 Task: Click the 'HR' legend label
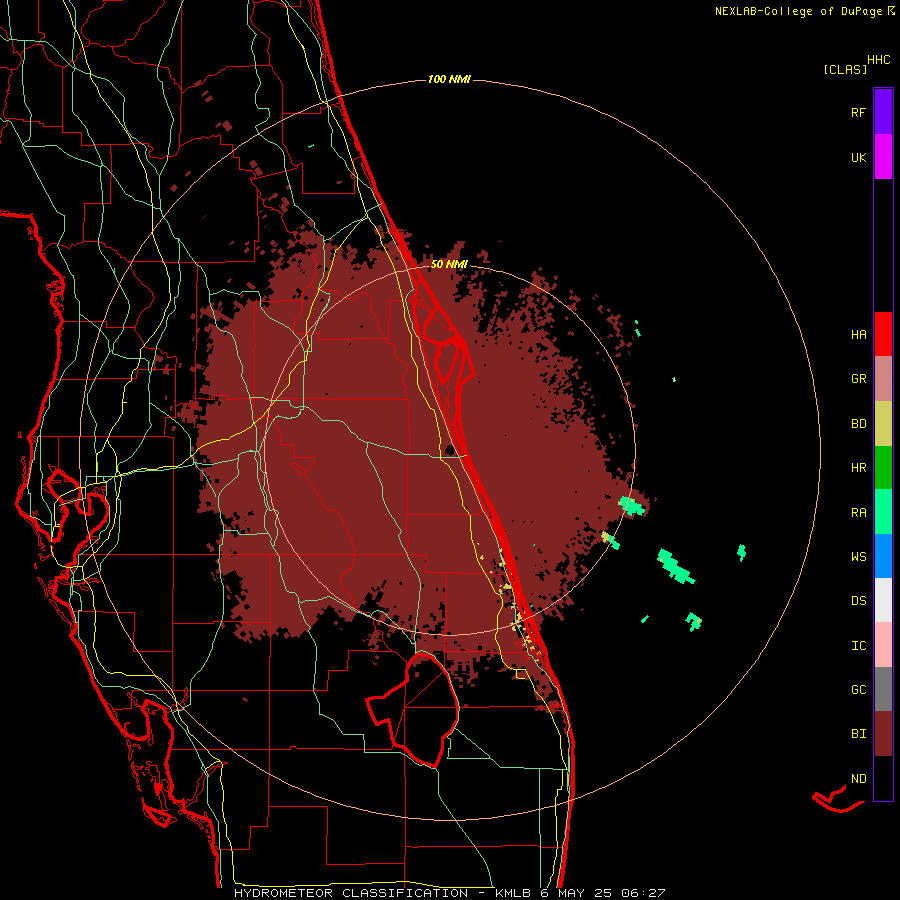(x=858, y=468)
